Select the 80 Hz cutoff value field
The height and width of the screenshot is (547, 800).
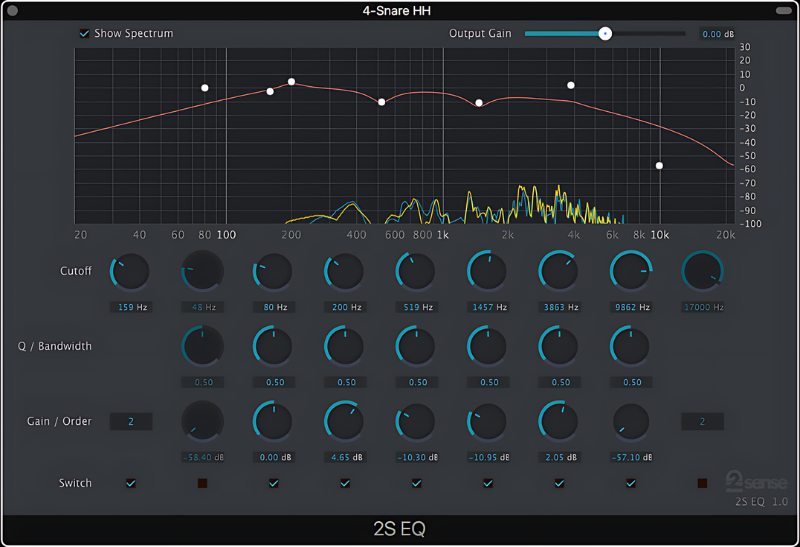point(274,307)
